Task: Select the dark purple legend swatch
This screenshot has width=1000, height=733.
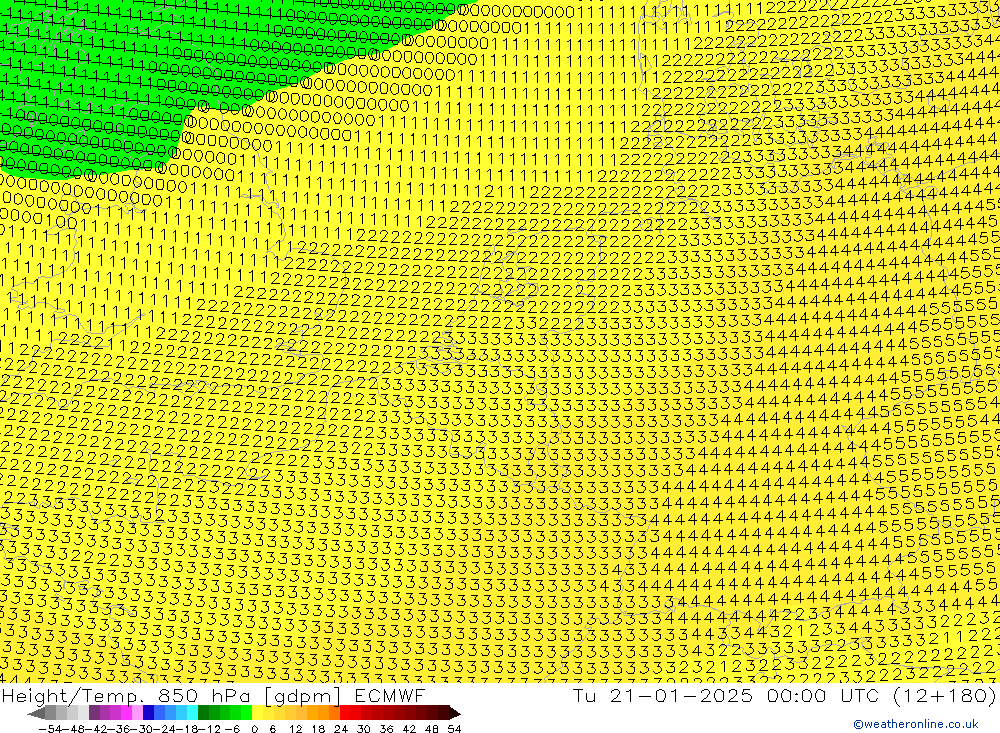Action: [x=94, y=713]
